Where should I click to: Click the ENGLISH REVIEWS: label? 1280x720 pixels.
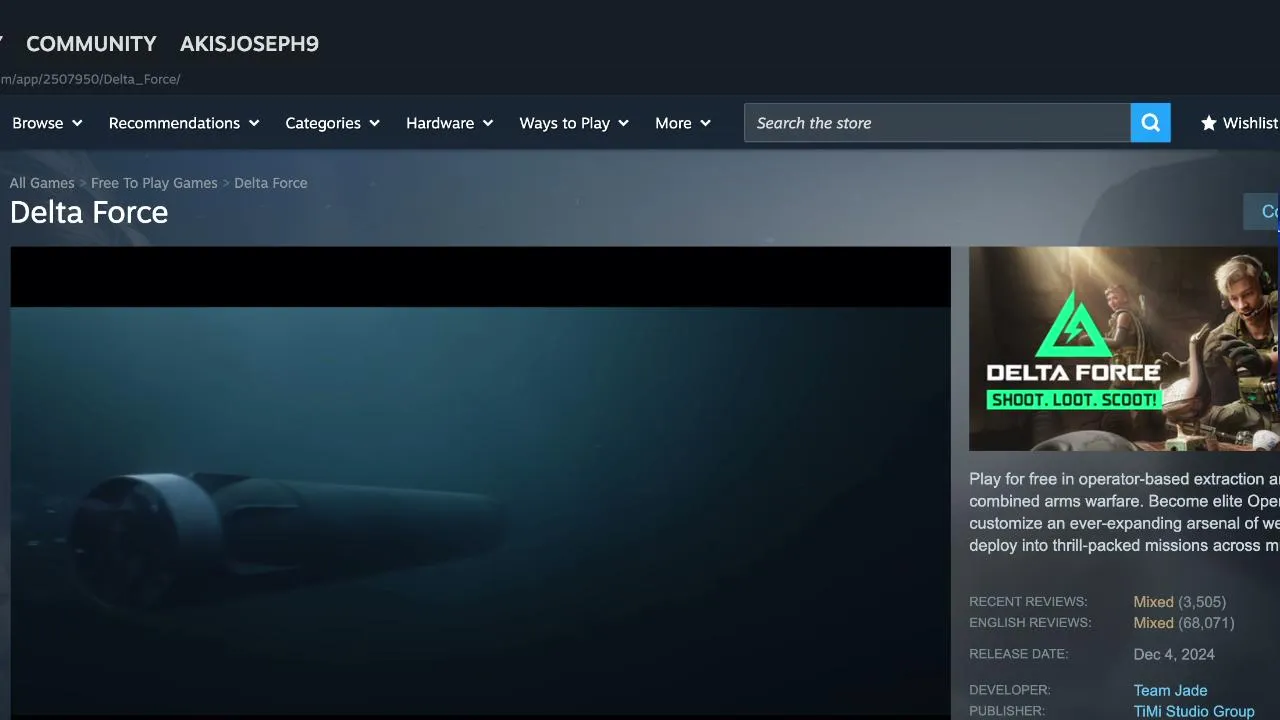pos(1030,623)
